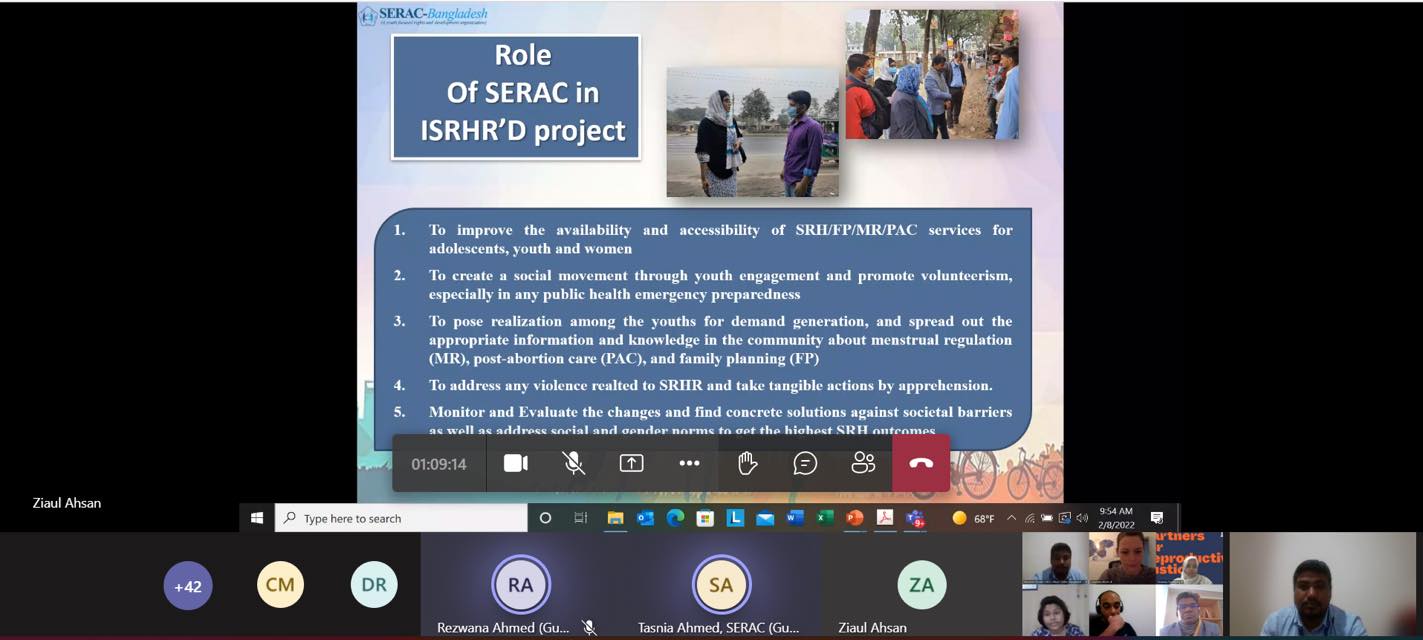Click the Rezwana Ahmed name label
Screen dimensions: 1423x640
point(503,628)
